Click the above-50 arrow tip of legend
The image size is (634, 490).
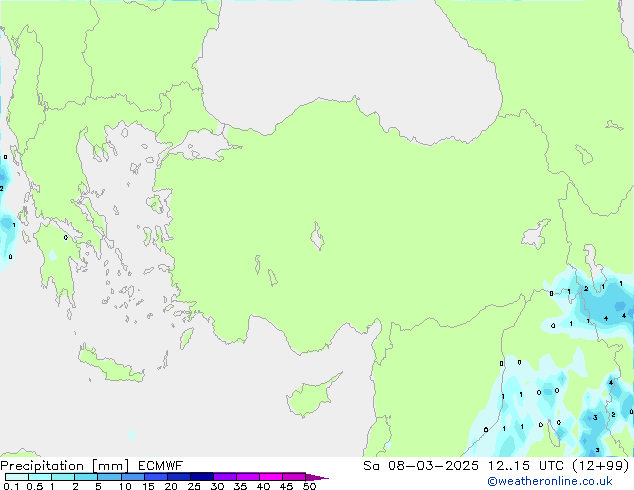pyautogui.click(x=317, y=477)
